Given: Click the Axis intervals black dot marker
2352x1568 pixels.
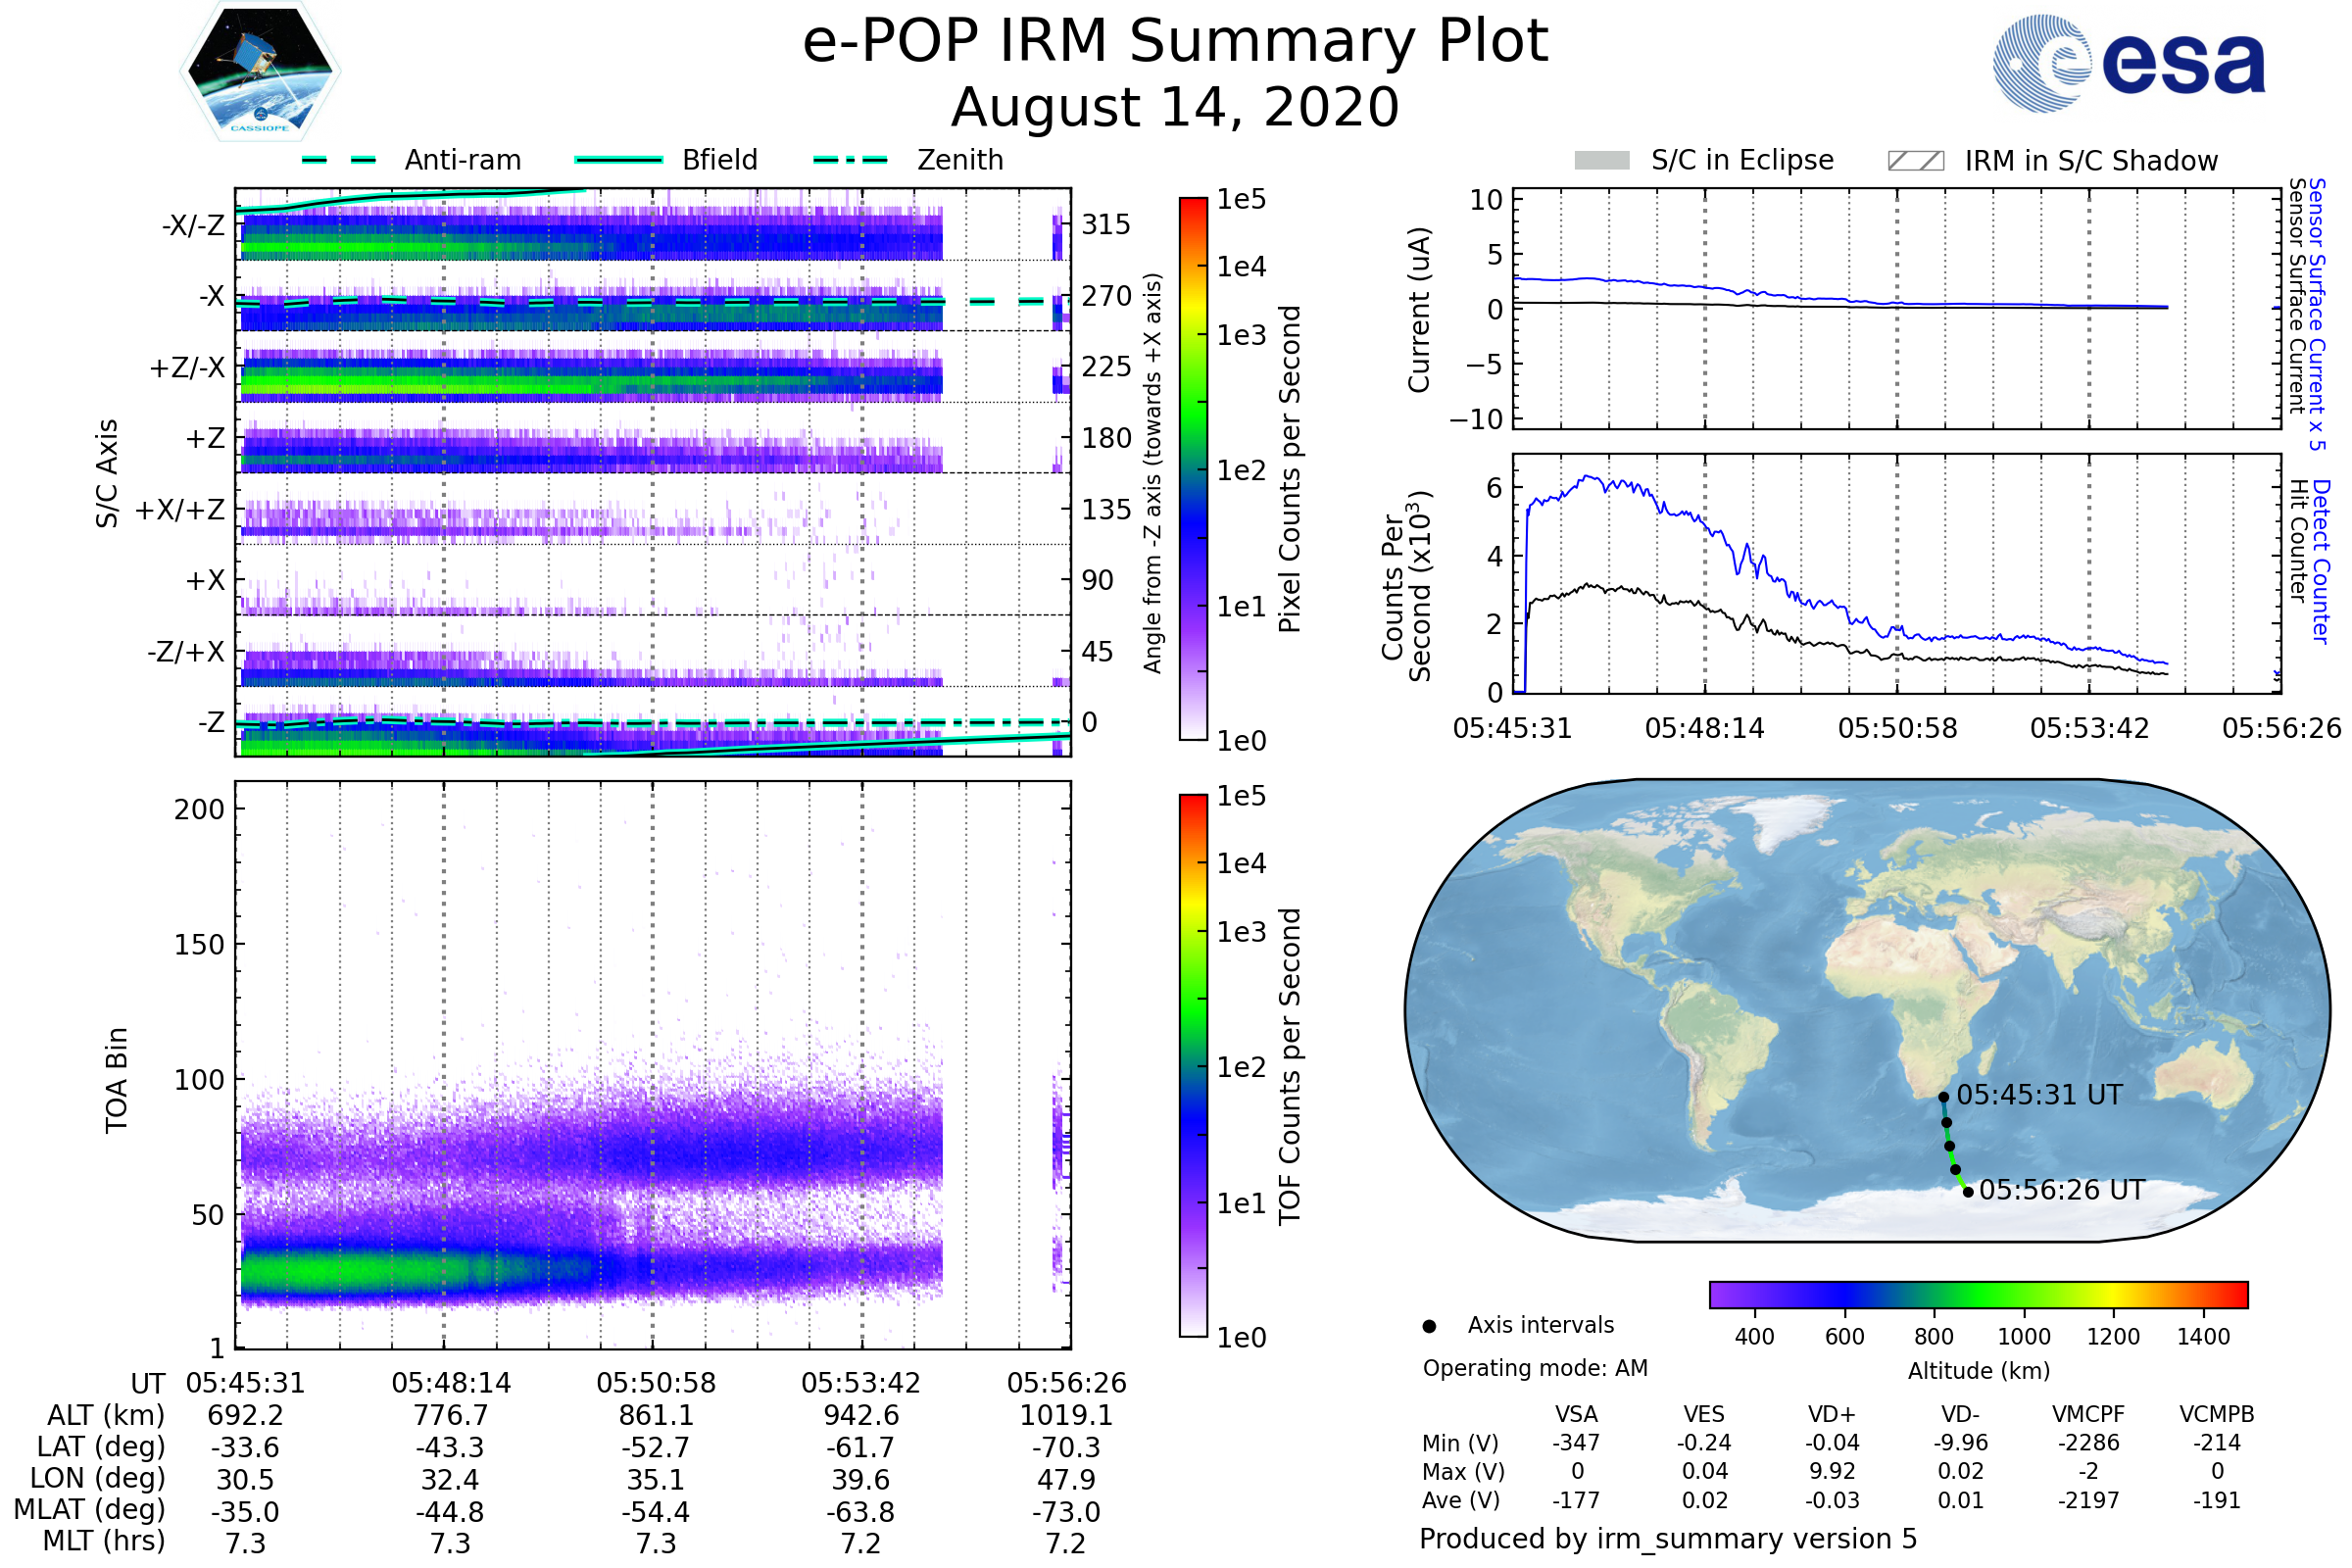Looking at the screenshot, I should [1429, 1327].
